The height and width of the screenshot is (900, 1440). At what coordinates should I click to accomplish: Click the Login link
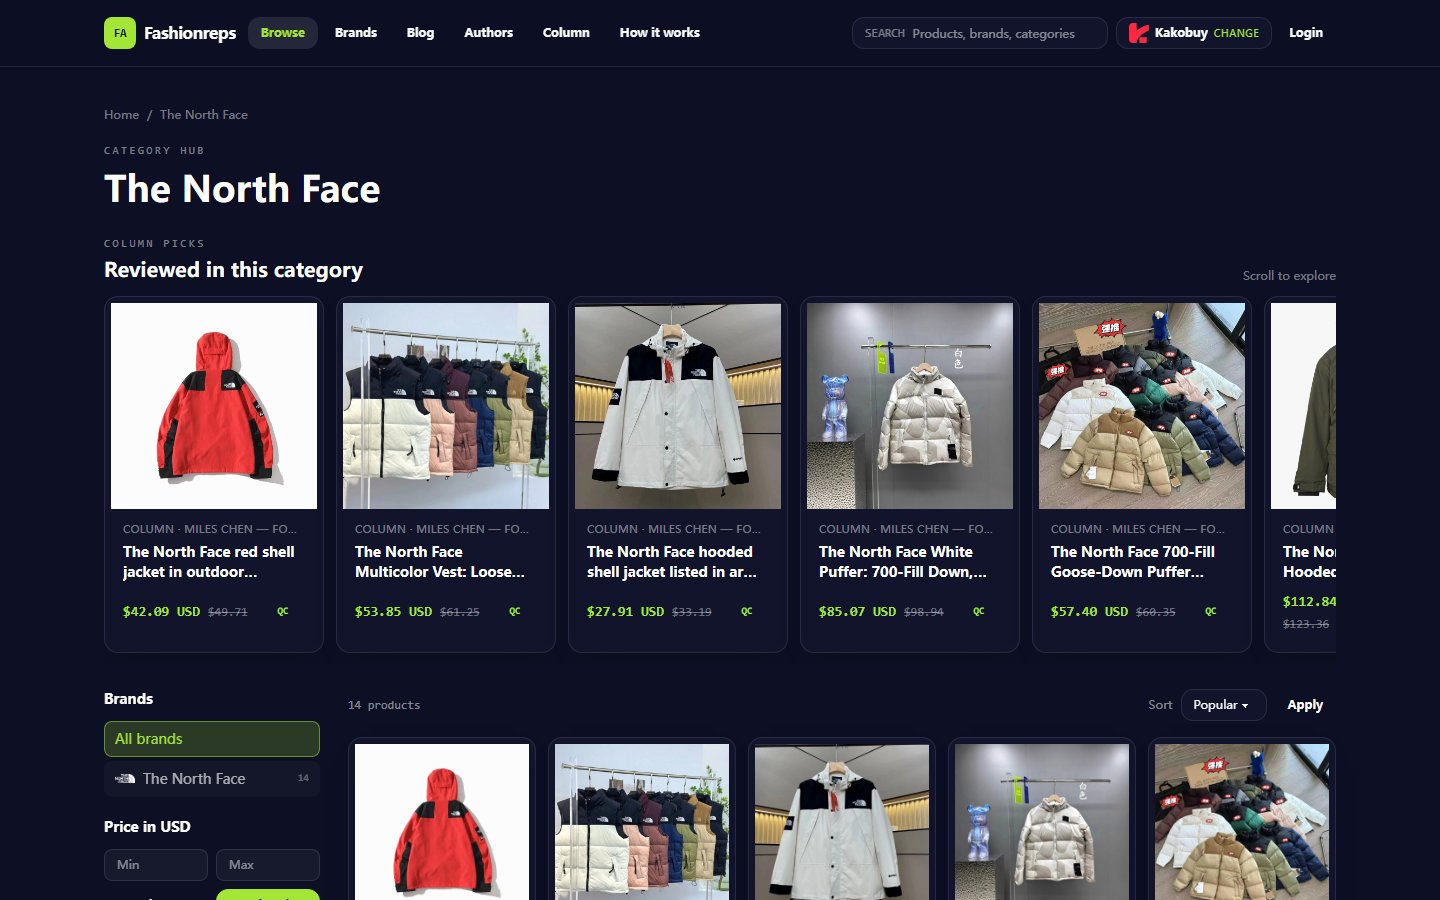coord(1306,33)
